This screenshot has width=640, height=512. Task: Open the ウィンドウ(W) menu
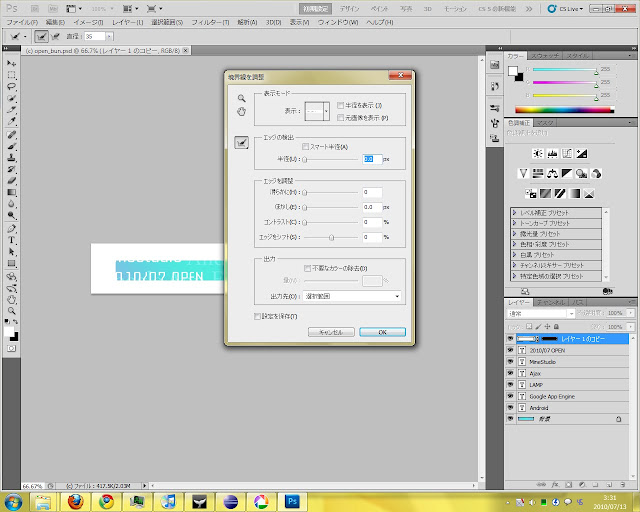(338, 22)
